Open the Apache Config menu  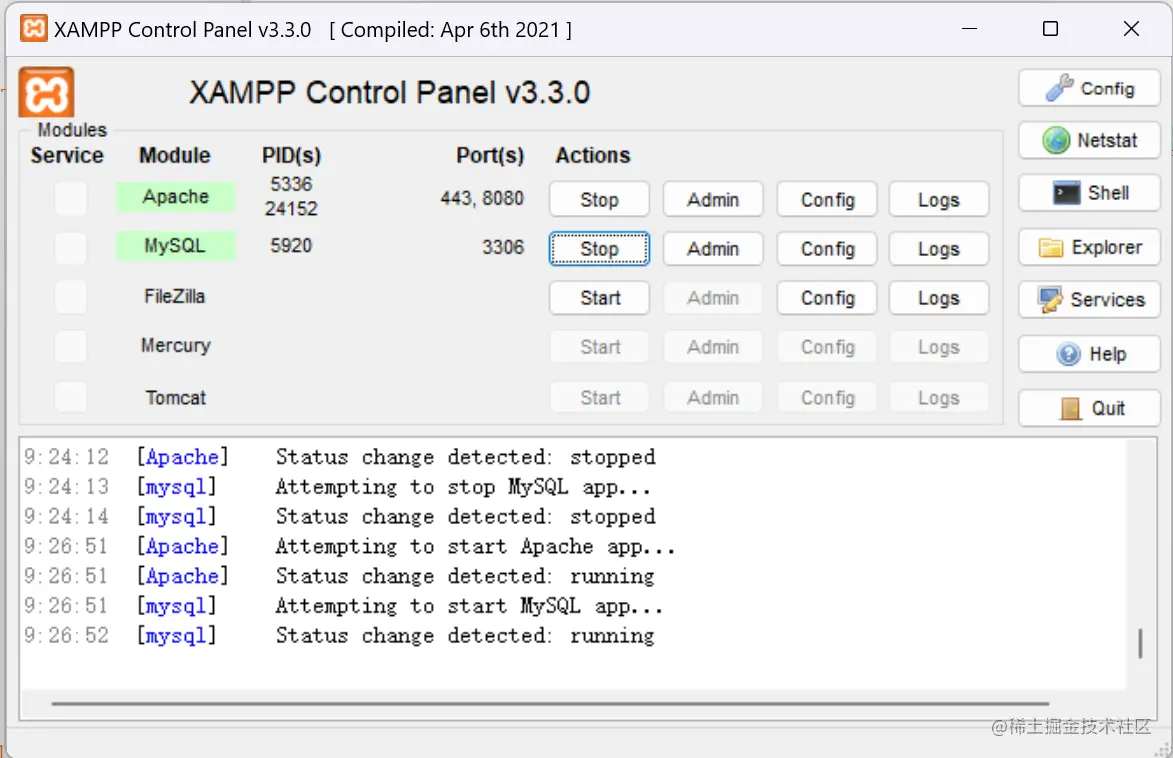point(827,200)
